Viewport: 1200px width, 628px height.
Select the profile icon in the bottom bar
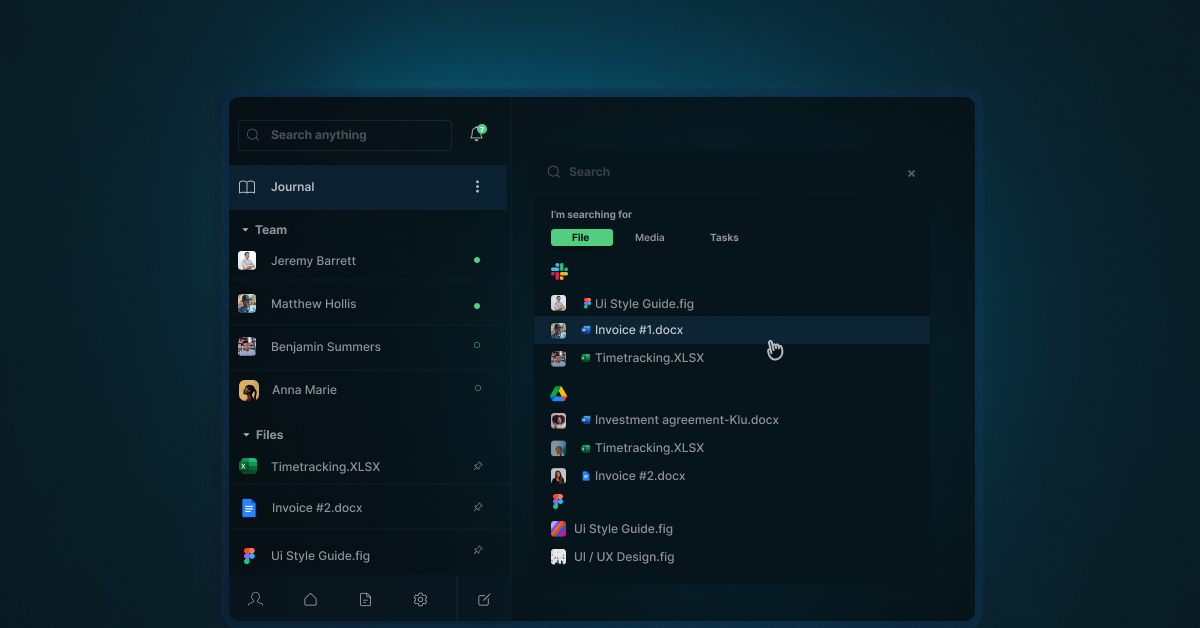pyautogui.click(x=255, y=599)
